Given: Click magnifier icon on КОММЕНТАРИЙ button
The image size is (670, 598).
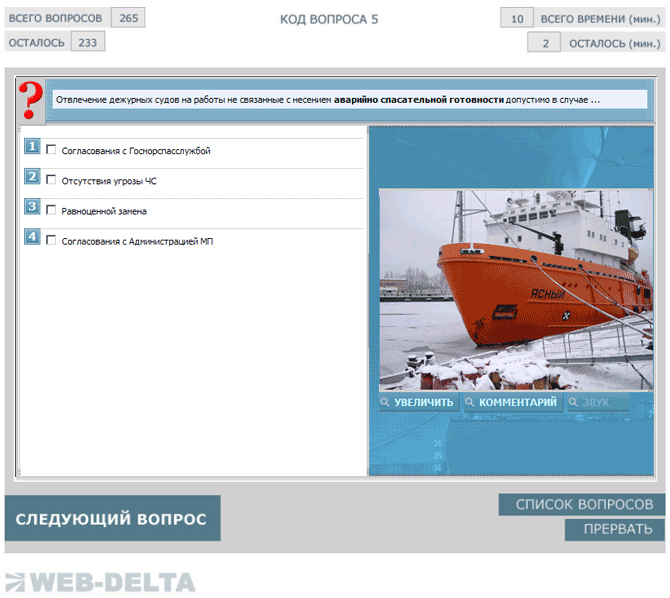Looking at the screenshot, I should tap(470, 402).
